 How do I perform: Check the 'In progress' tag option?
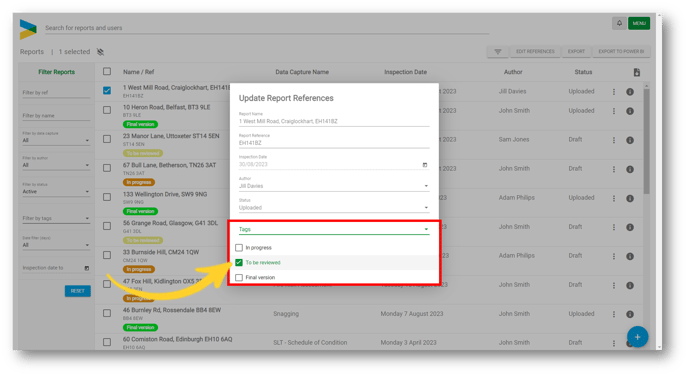click(239, 248)
